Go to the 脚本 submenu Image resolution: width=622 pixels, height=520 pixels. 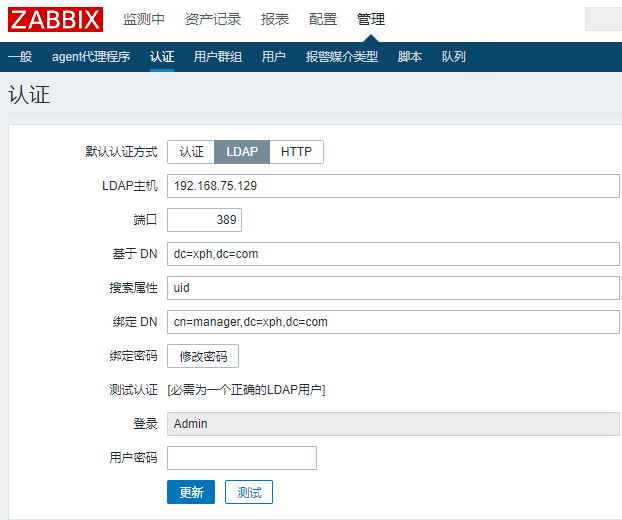pos(410,57)
